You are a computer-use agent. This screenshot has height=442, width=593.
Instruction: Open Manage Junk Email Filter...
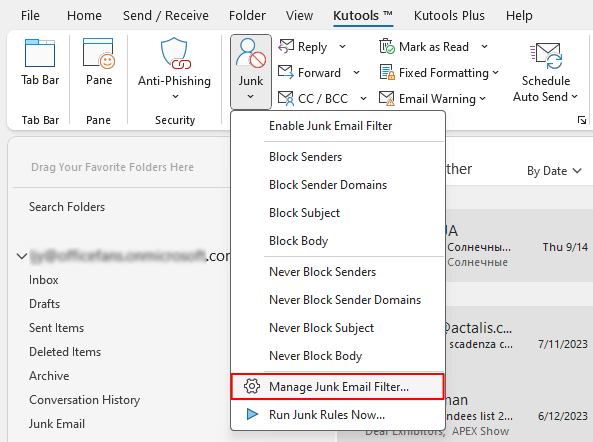pyautogui.click(x=338, y=386)
